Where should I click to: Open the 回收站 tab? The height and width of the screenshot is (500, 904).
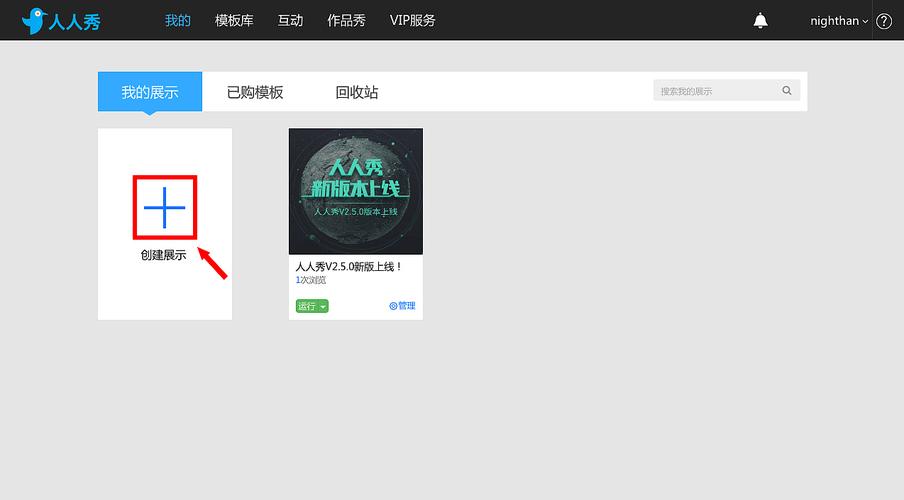click(357, 92)
